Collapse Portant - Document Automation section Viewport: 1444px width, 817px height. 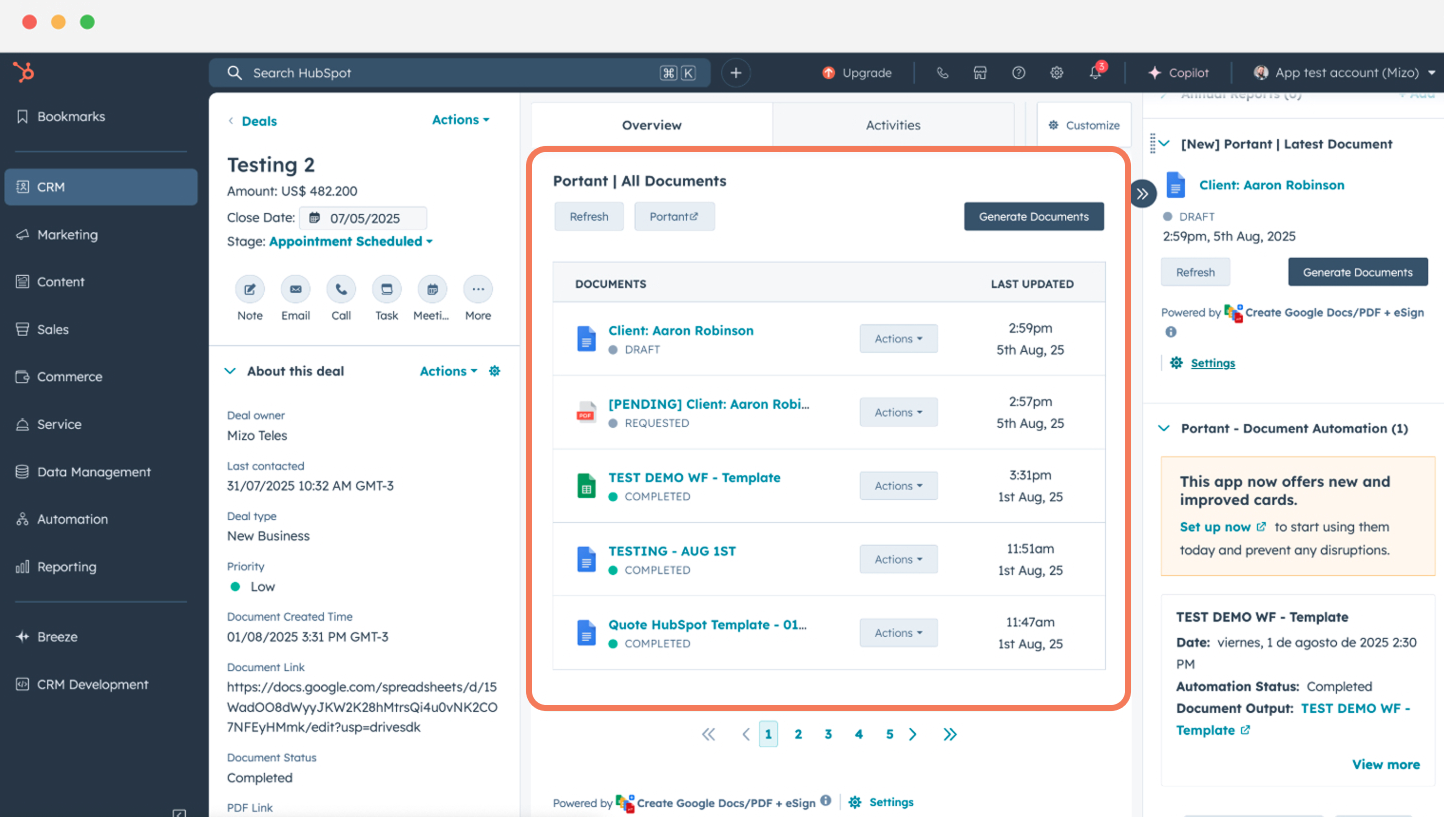click(1163, 428)
